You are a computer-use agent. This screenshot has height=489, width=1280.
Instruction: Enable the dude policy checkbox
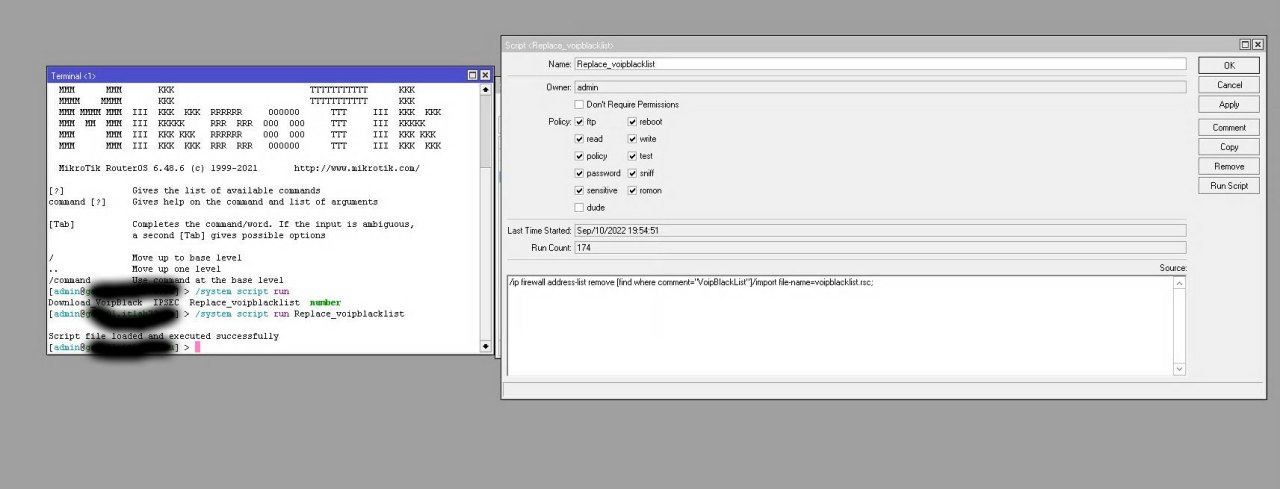click(x=579, y=207)
